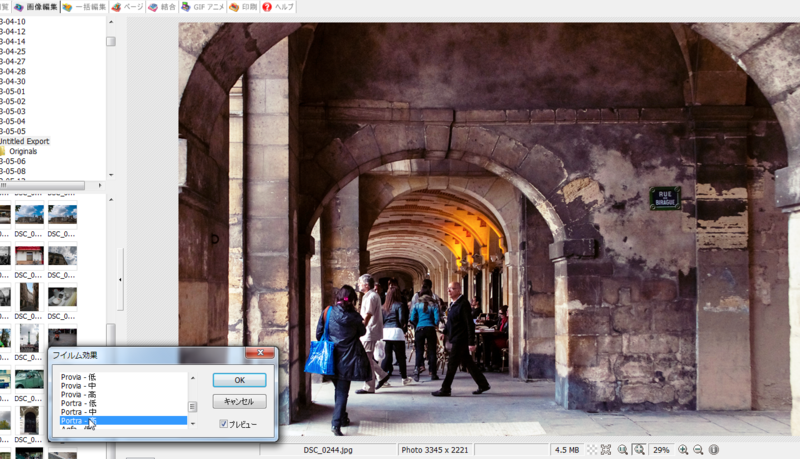Image resolution: width=800 pixels, height=459 pixels.
Task: Click the zoom in magnifier icon
Action: pyautogui.click(x=683, y=450)
